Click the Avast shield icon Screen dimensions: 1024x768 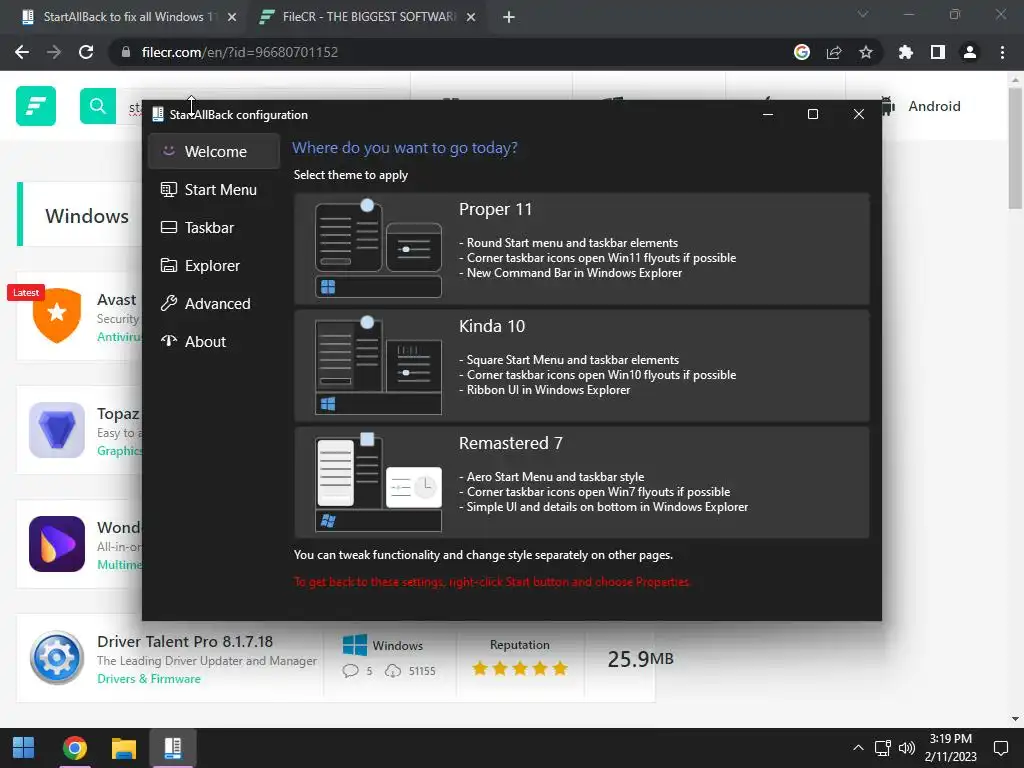57,315
